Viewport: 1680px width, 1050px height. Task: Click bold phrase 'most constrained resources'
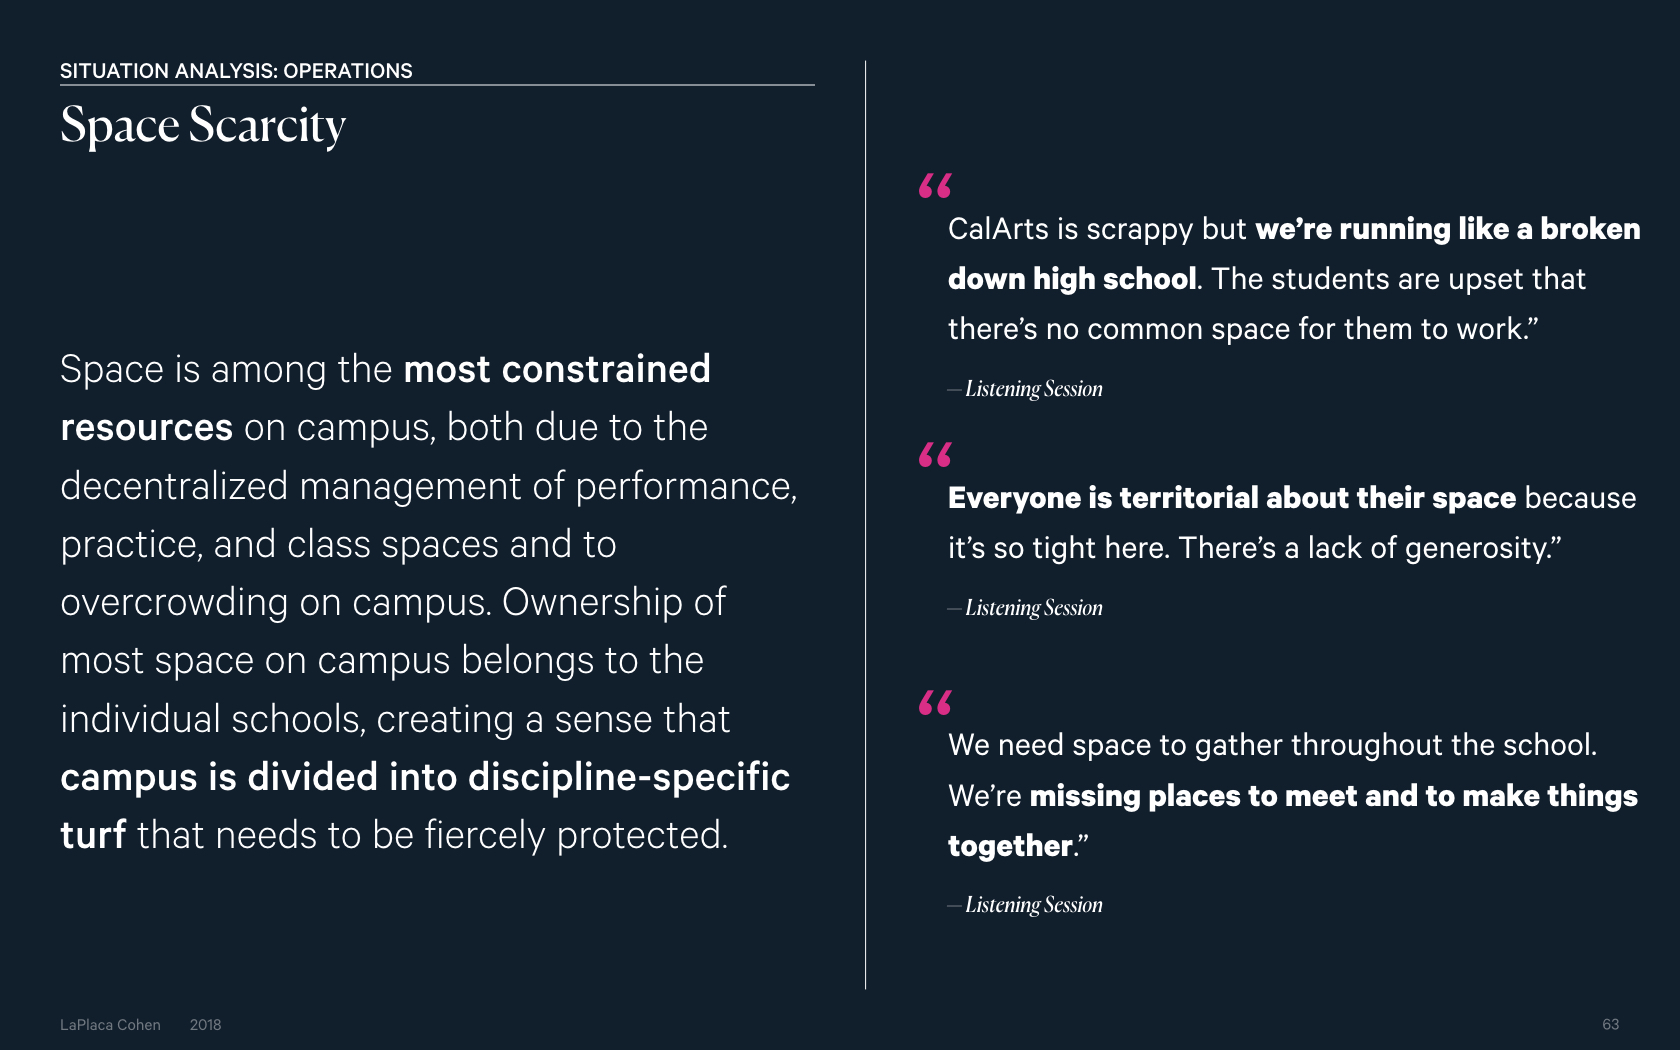pos(385,398)
